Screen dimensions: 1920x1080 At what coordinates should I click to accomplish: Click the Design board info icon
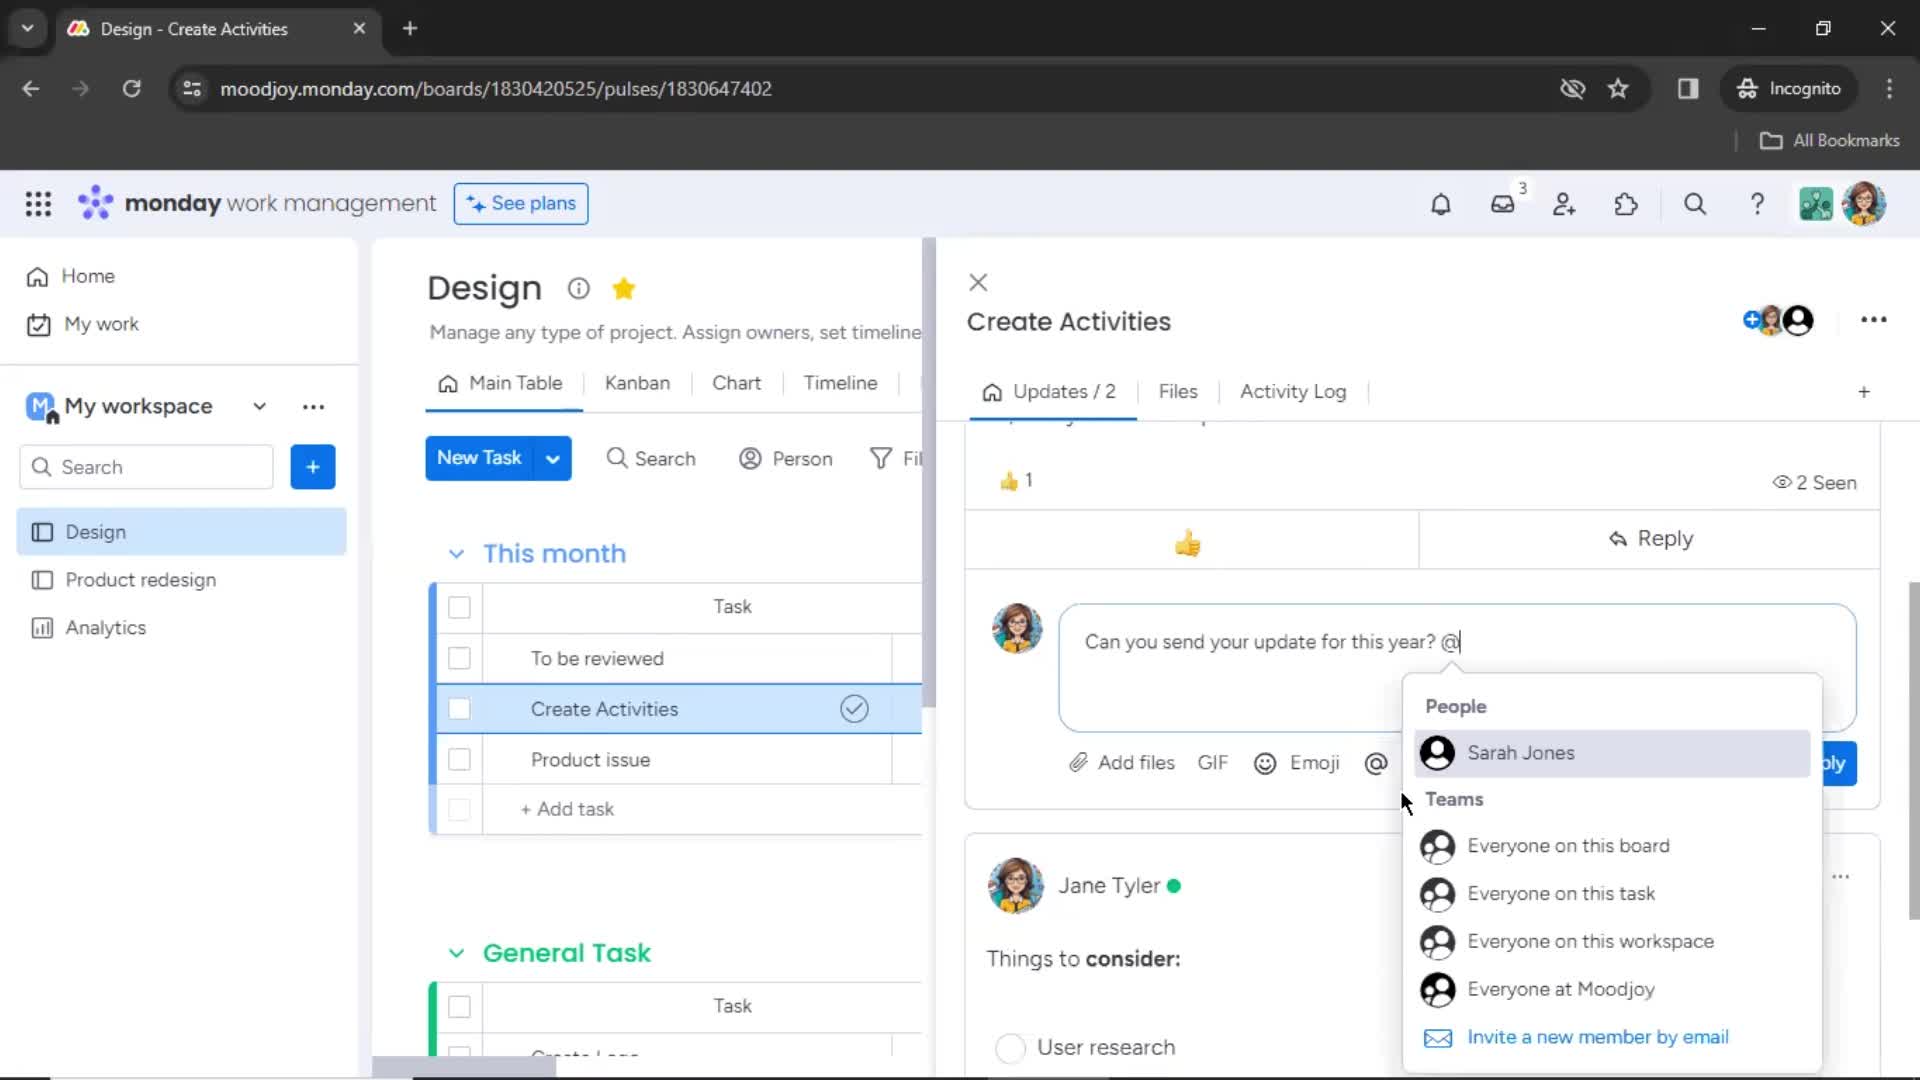tap(578, 289)
